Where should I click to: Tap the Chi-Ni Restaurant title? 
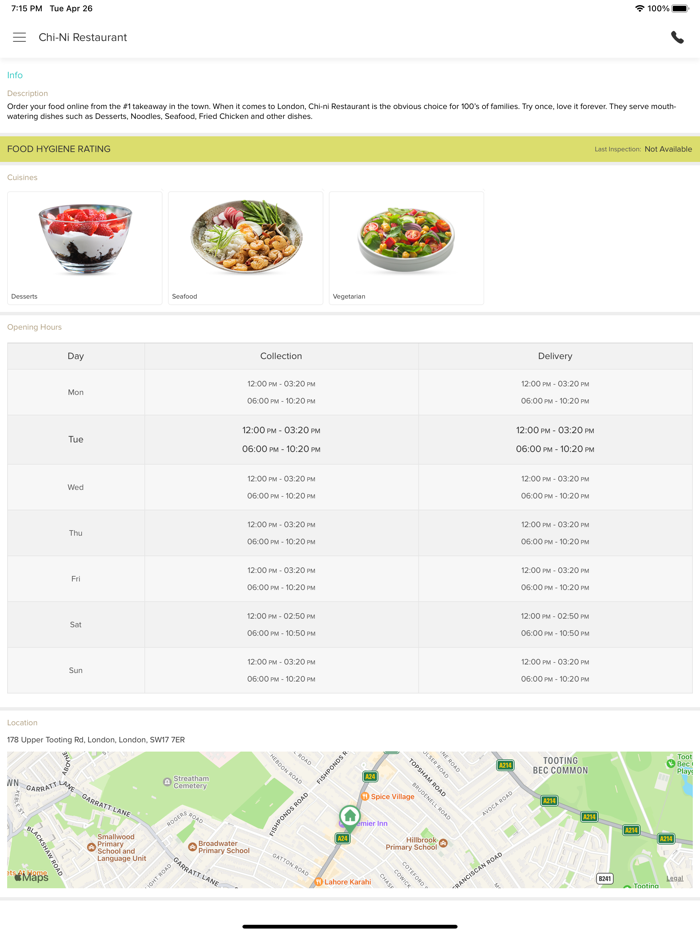tap(83, 37)
